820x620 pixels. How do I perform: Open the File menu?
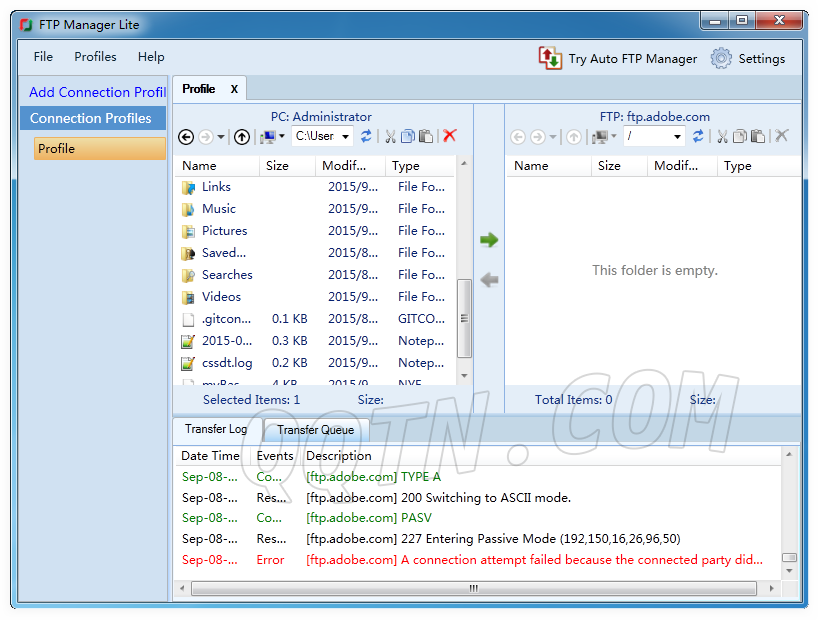[43, 57]
